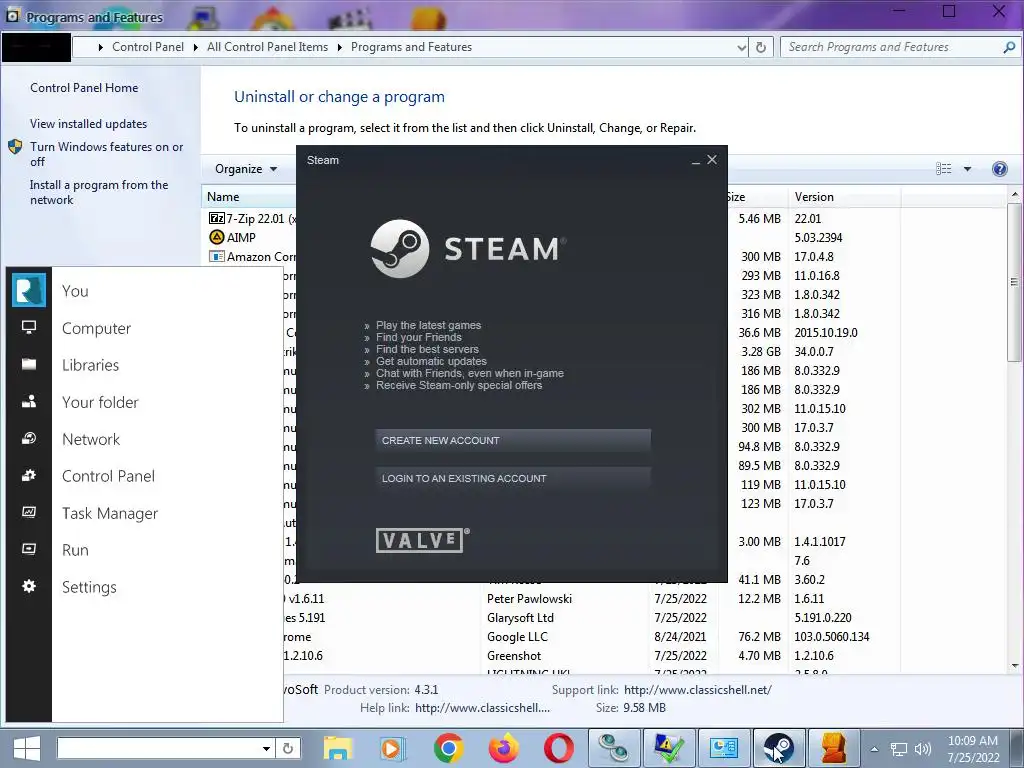Screen dimensions: 1024x768
Task: Click the Your folder user icon
Action: (x=29, y=402)
